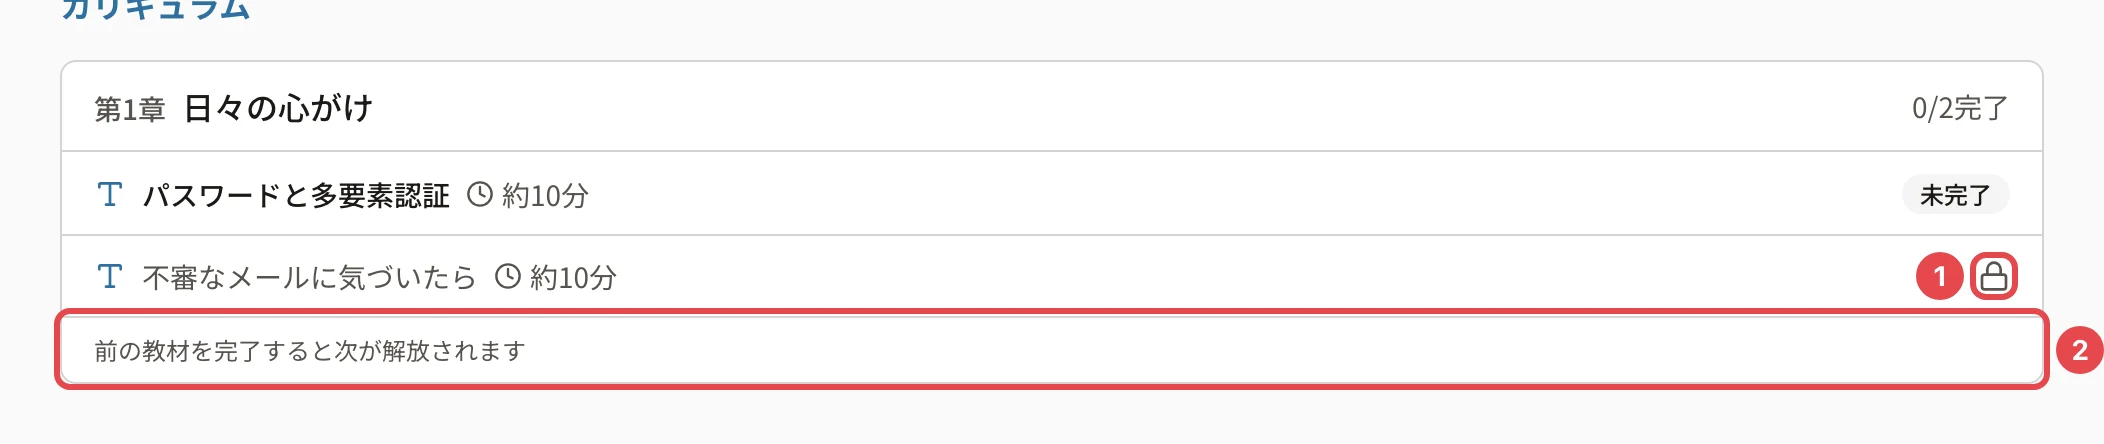Select the 不審なメールに気づいたら lesson title
2104x444 pixels.
[310, 277]
